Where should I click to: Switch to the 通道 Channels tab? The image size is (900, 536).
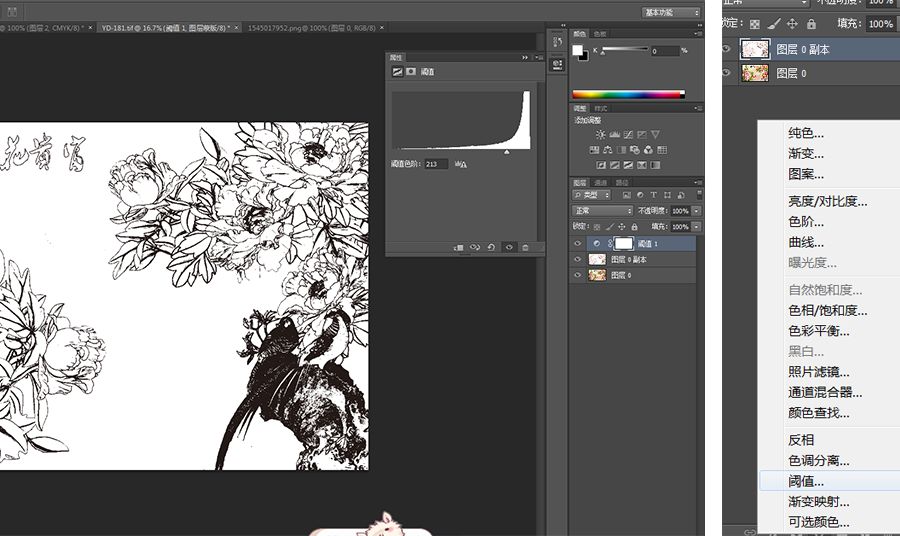pos(600,182)
